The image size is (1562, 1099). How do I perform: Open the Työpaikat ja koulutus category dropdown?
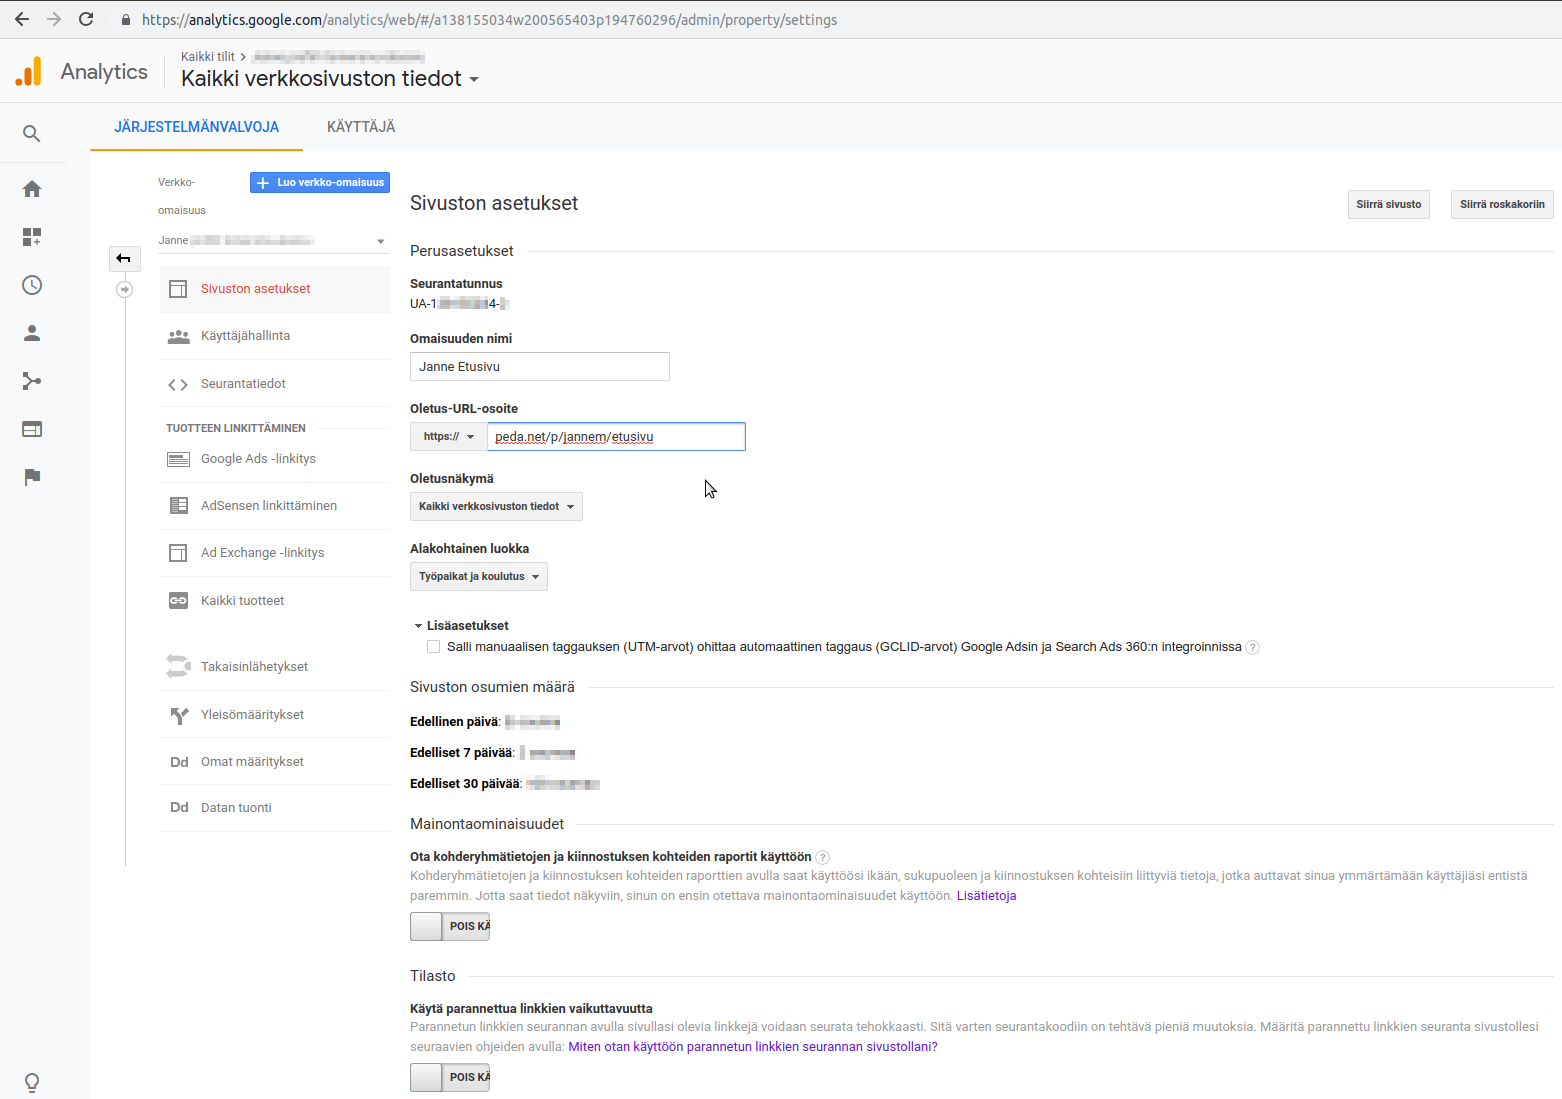[479, 577]
